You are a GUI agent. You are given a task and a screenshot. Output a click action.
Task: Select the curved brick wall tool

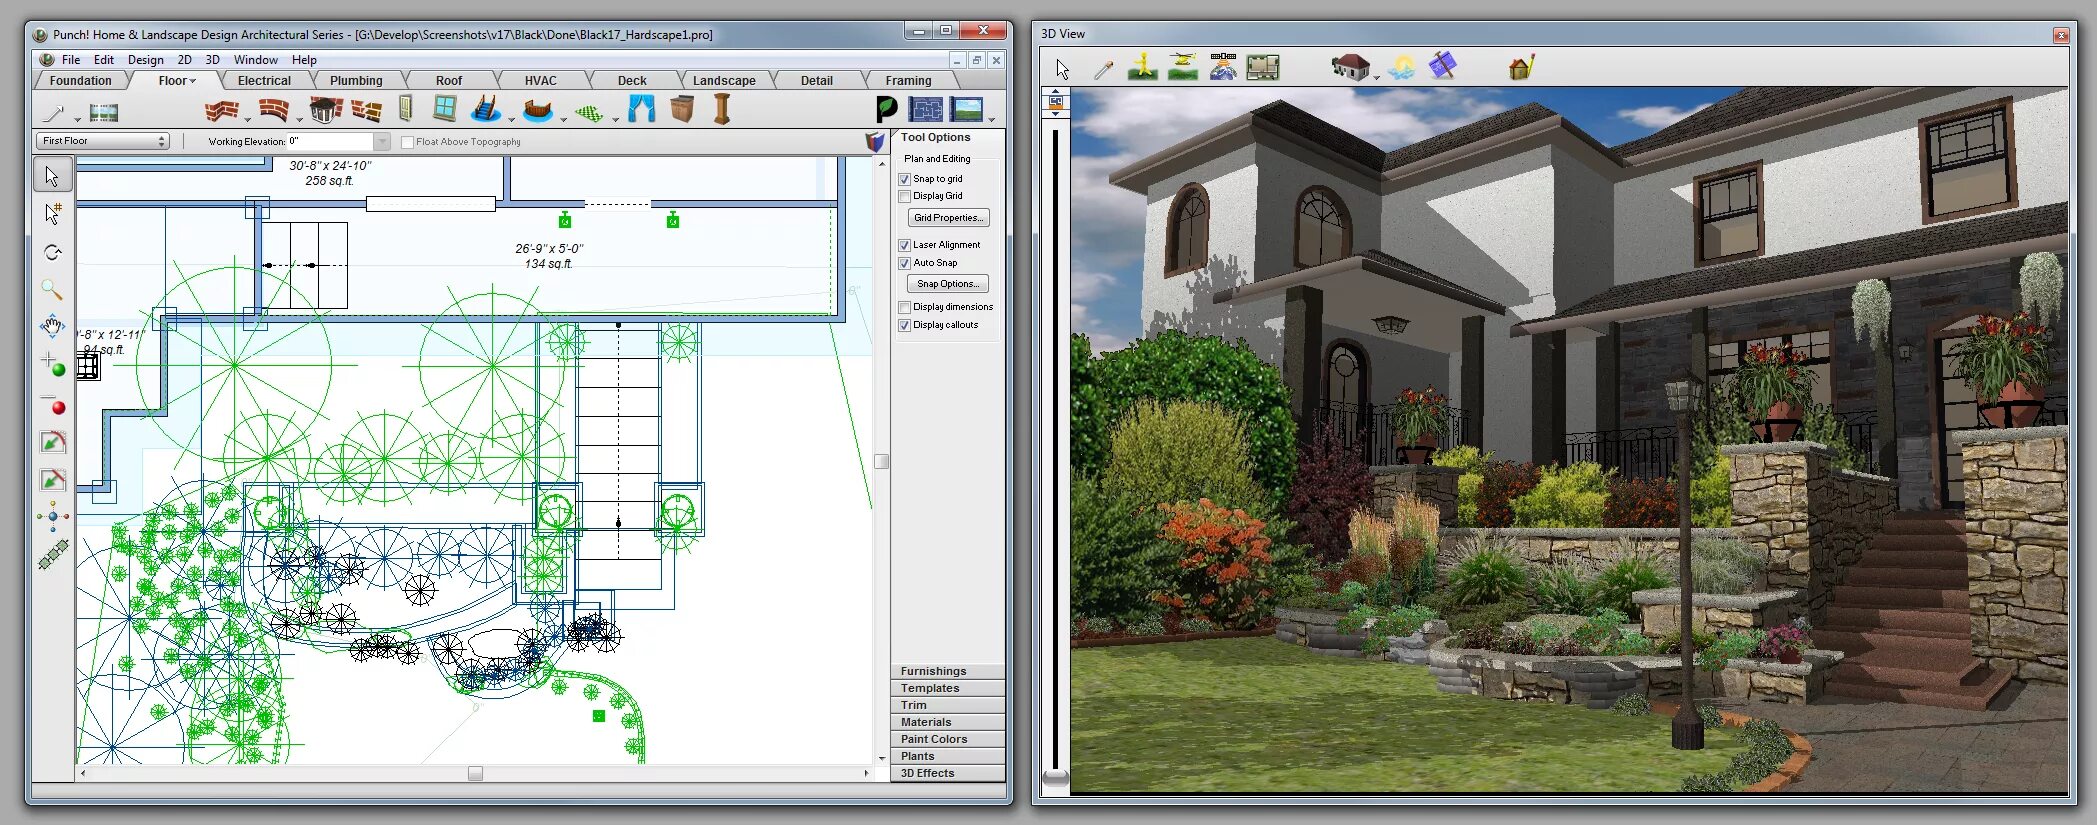273,109
